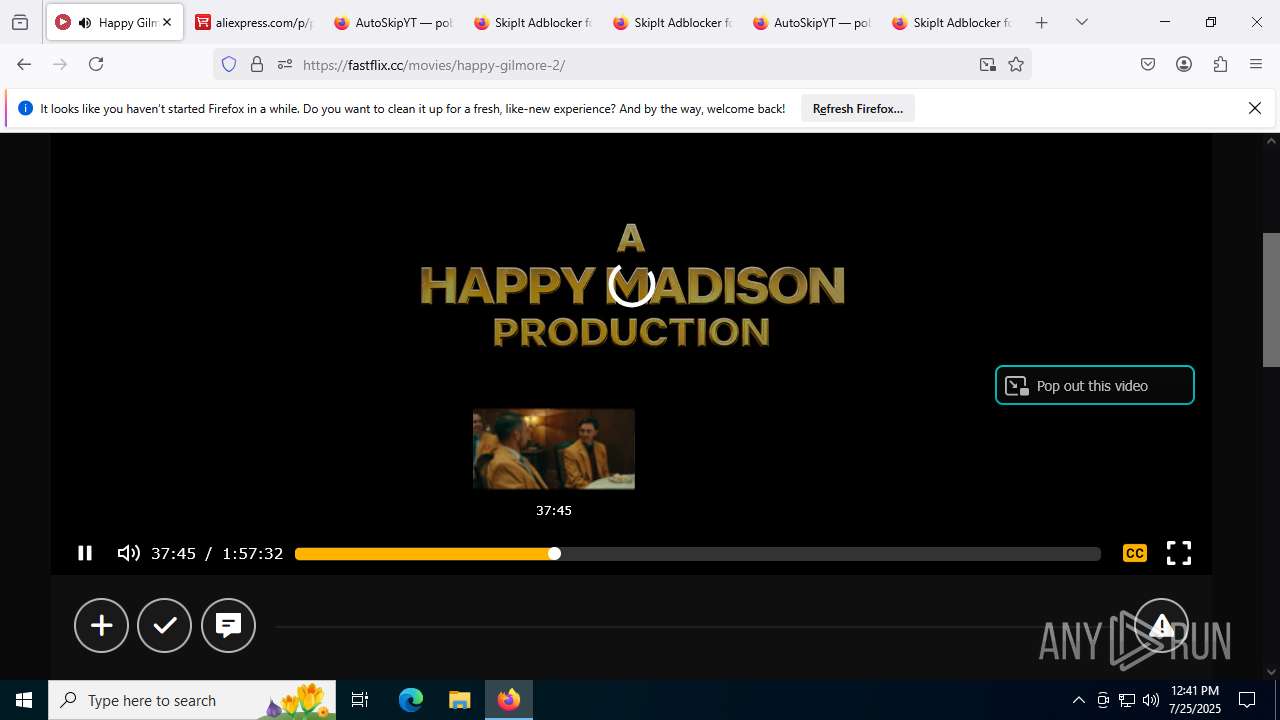Open the last SkipIt Adblocker tab

(951, 22)
